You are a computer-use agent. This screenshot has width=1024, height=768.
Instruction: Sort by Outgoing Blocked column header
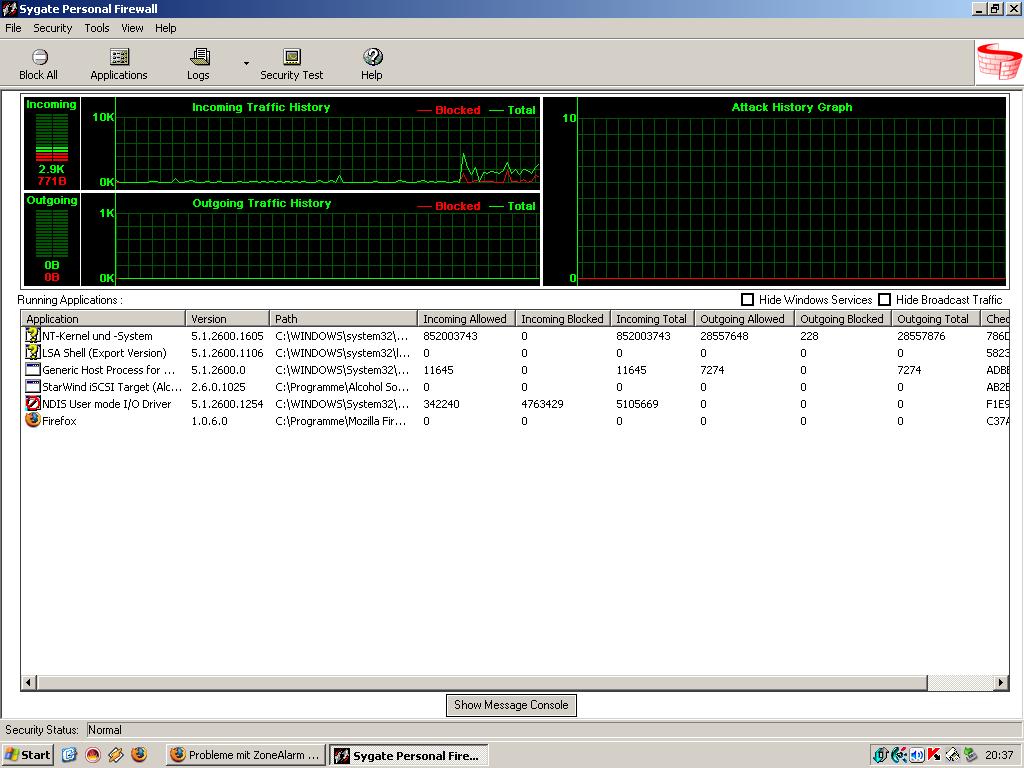[x=843, y=319]
